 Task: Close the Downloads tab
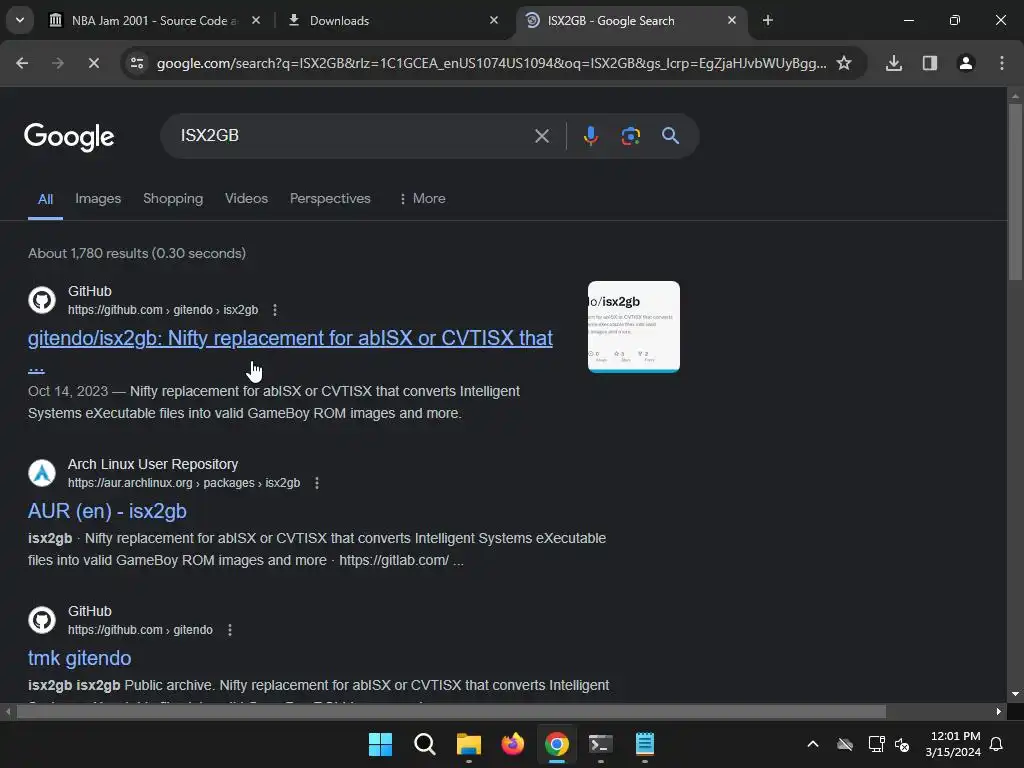(494, 20)
